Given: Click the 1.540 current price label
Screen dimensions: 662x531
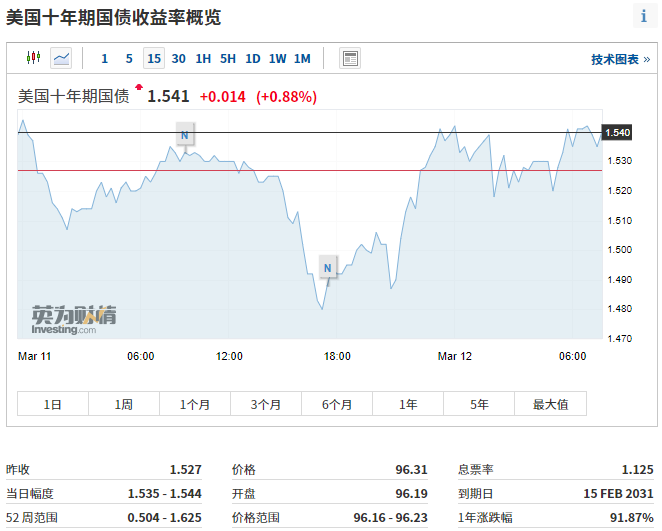Looking at the screenshot, I should point(618,132).
